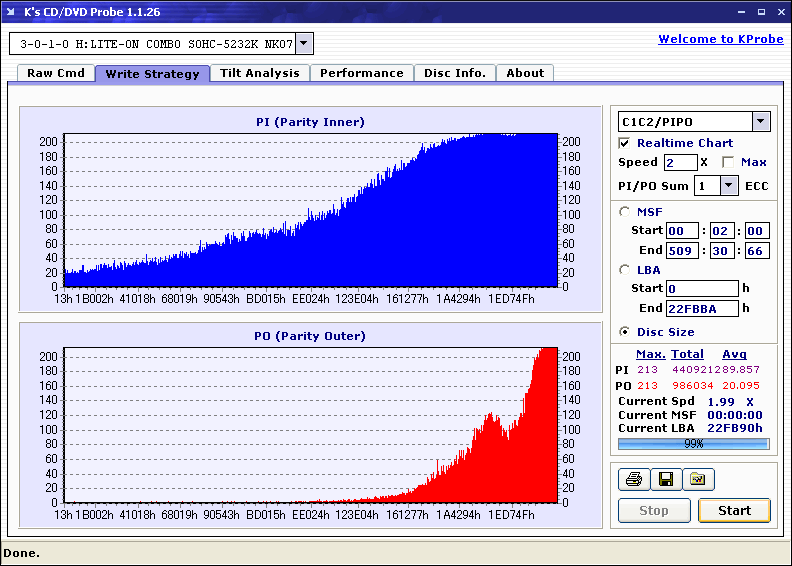Click the MSF End seconds field 30
Image resolution: width=792 pixels, height=566 pixels.
tap(722, 250)
